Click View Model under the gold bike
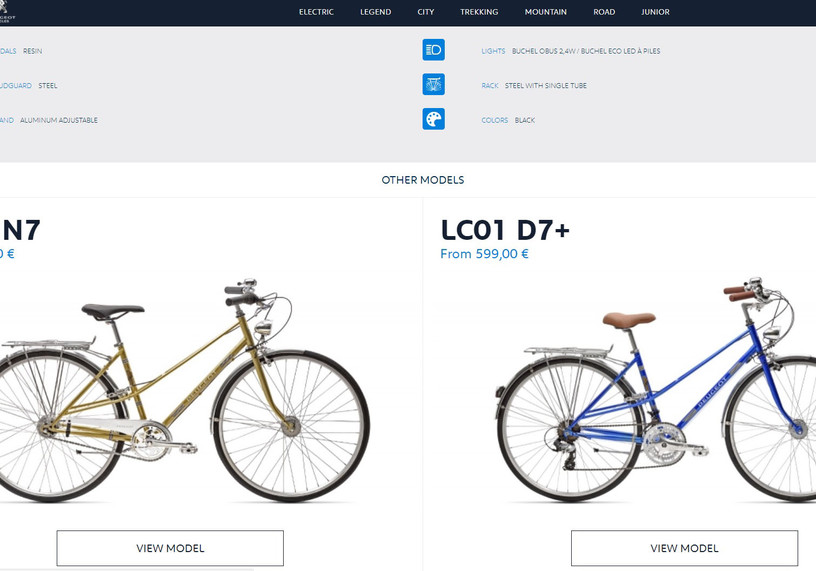816x571 pixels. coord(170,548)
